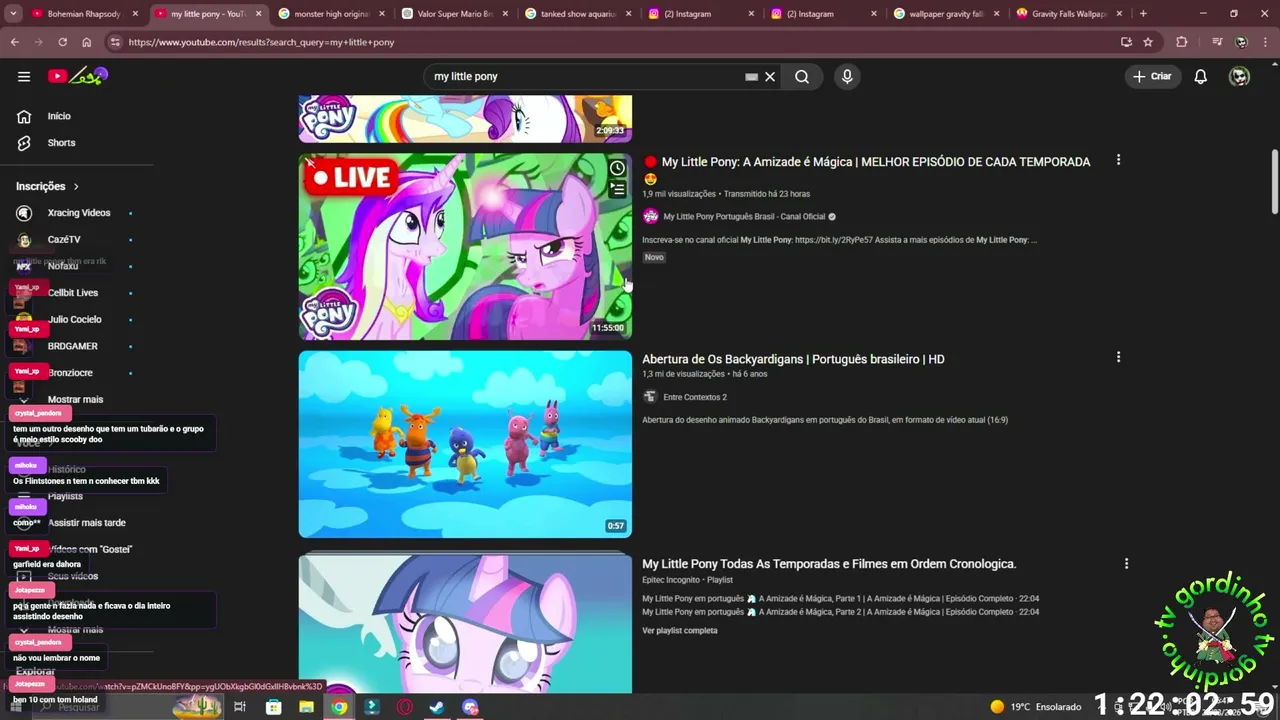Open File Explorer from the taskbar

pos(307,707)
